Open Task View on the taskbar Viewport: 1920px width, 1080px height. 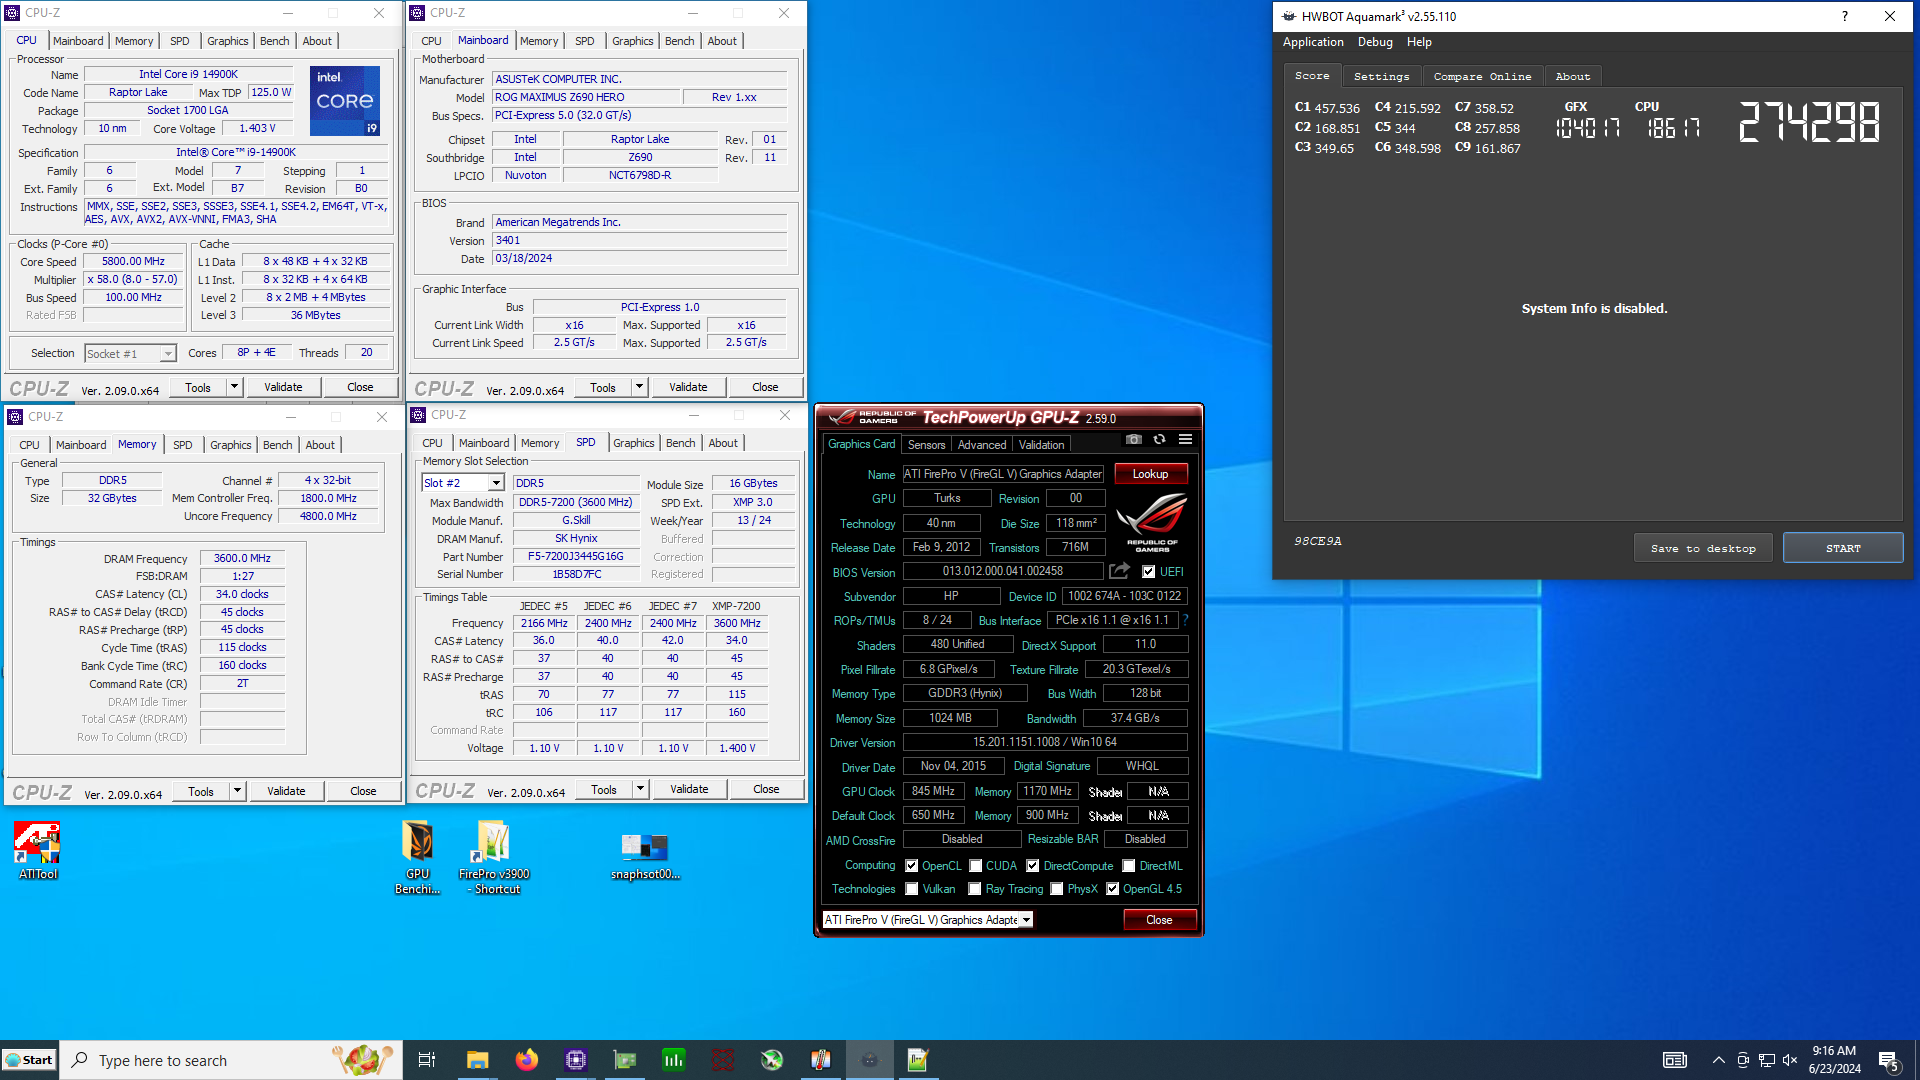pyautogui.click(x=426, y=1060)
